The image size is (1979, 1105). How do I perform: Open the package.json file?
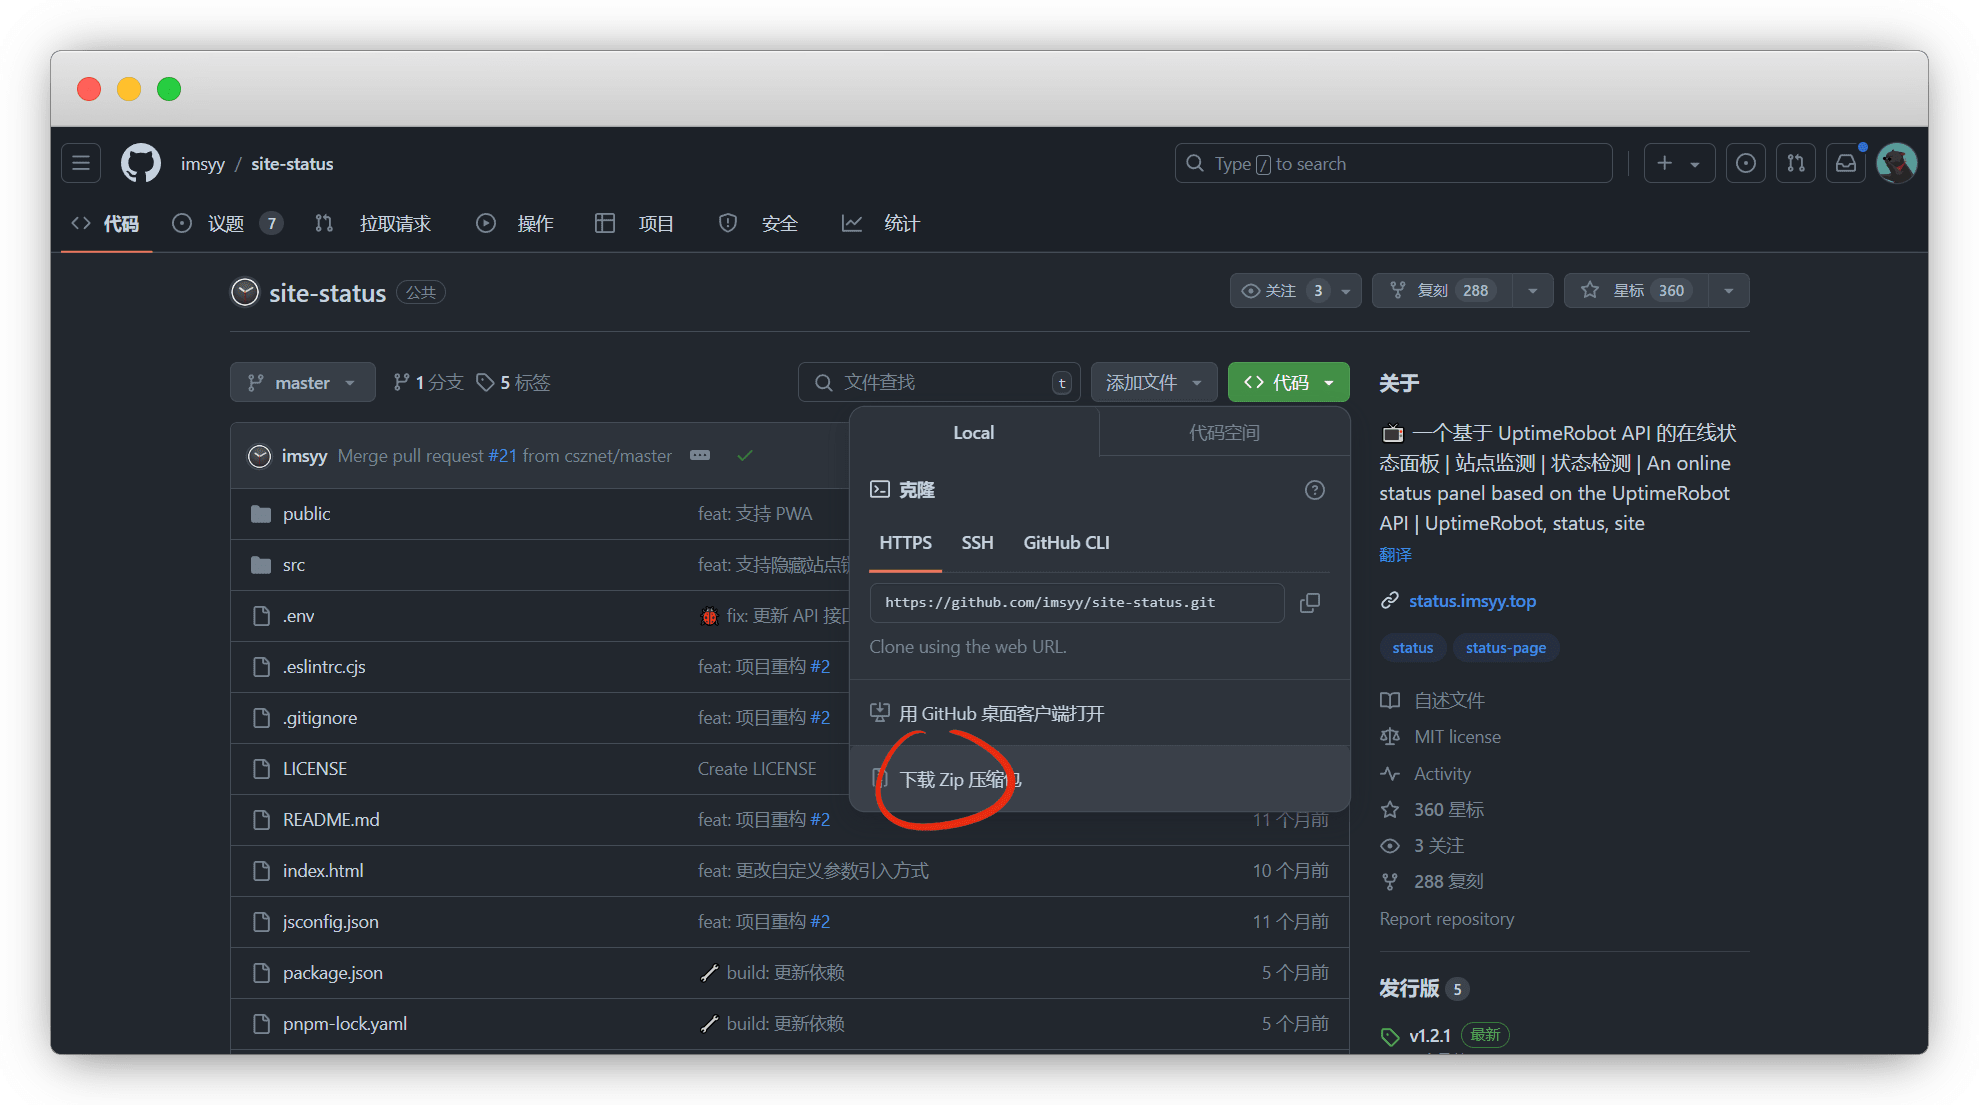click(332, 973)
